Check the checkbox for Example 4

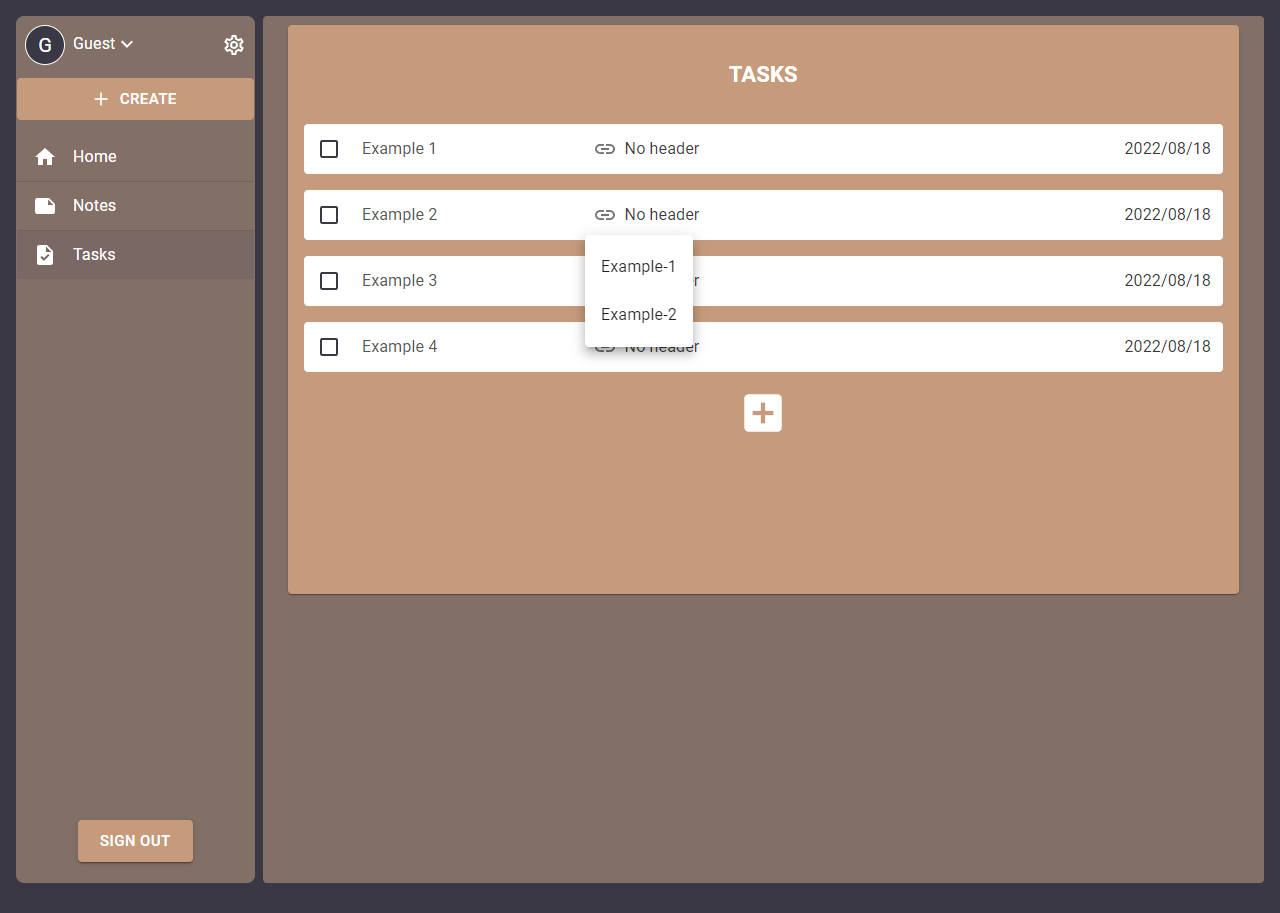coord(329,347)
